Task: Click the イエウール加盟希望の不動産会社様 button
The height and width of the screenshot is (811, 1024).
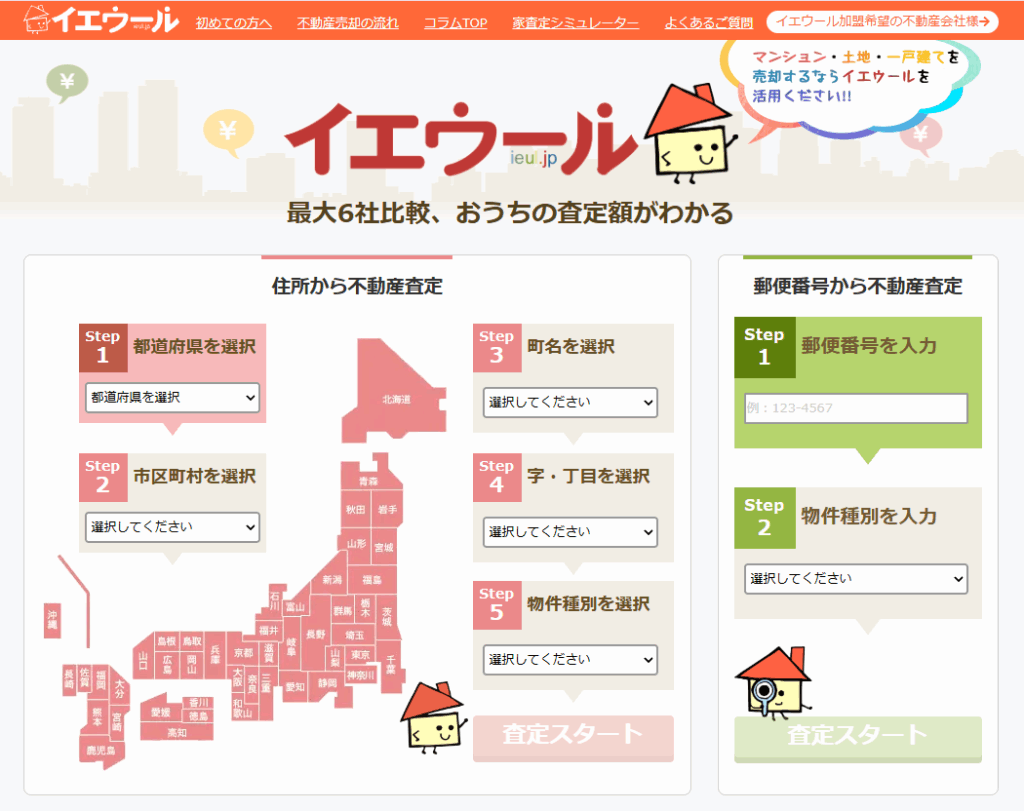Action: click(882, 22)
